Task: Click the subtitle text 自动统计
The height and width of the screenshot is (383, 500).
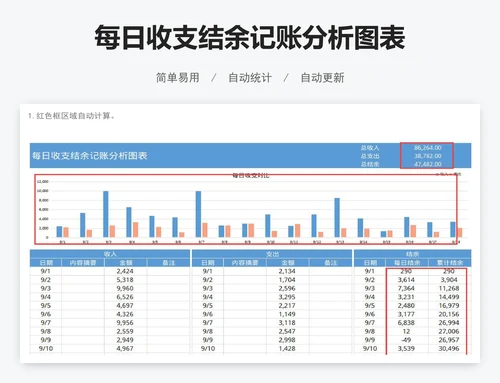Action: tap(250, 78)
